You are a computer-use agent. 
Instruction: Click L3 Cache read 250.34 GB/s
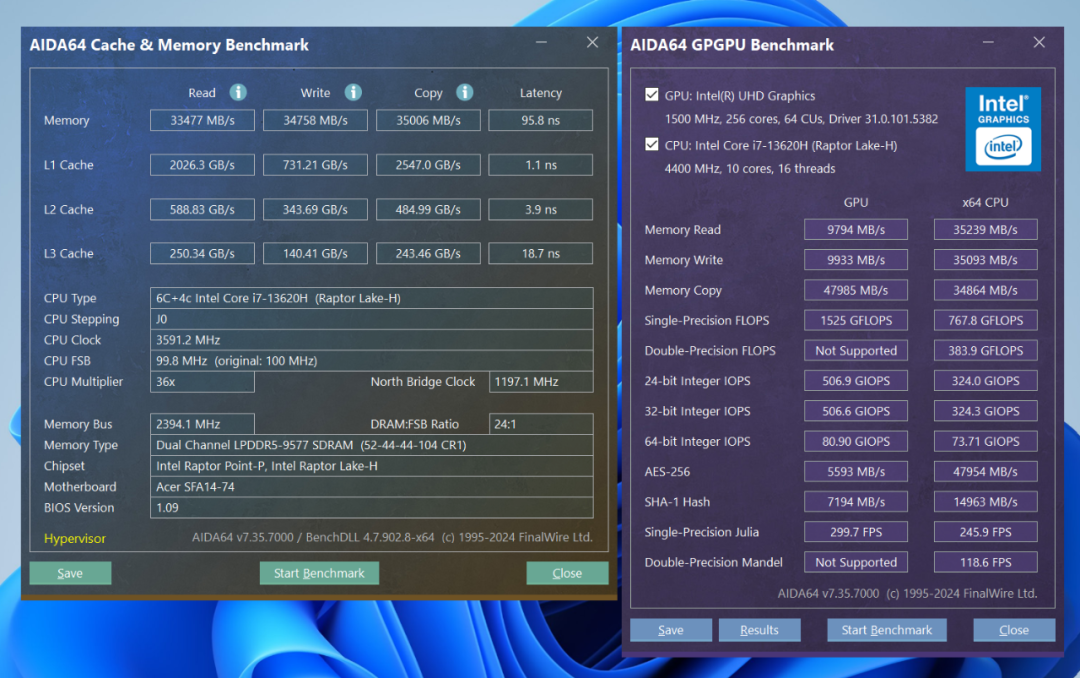202,254
